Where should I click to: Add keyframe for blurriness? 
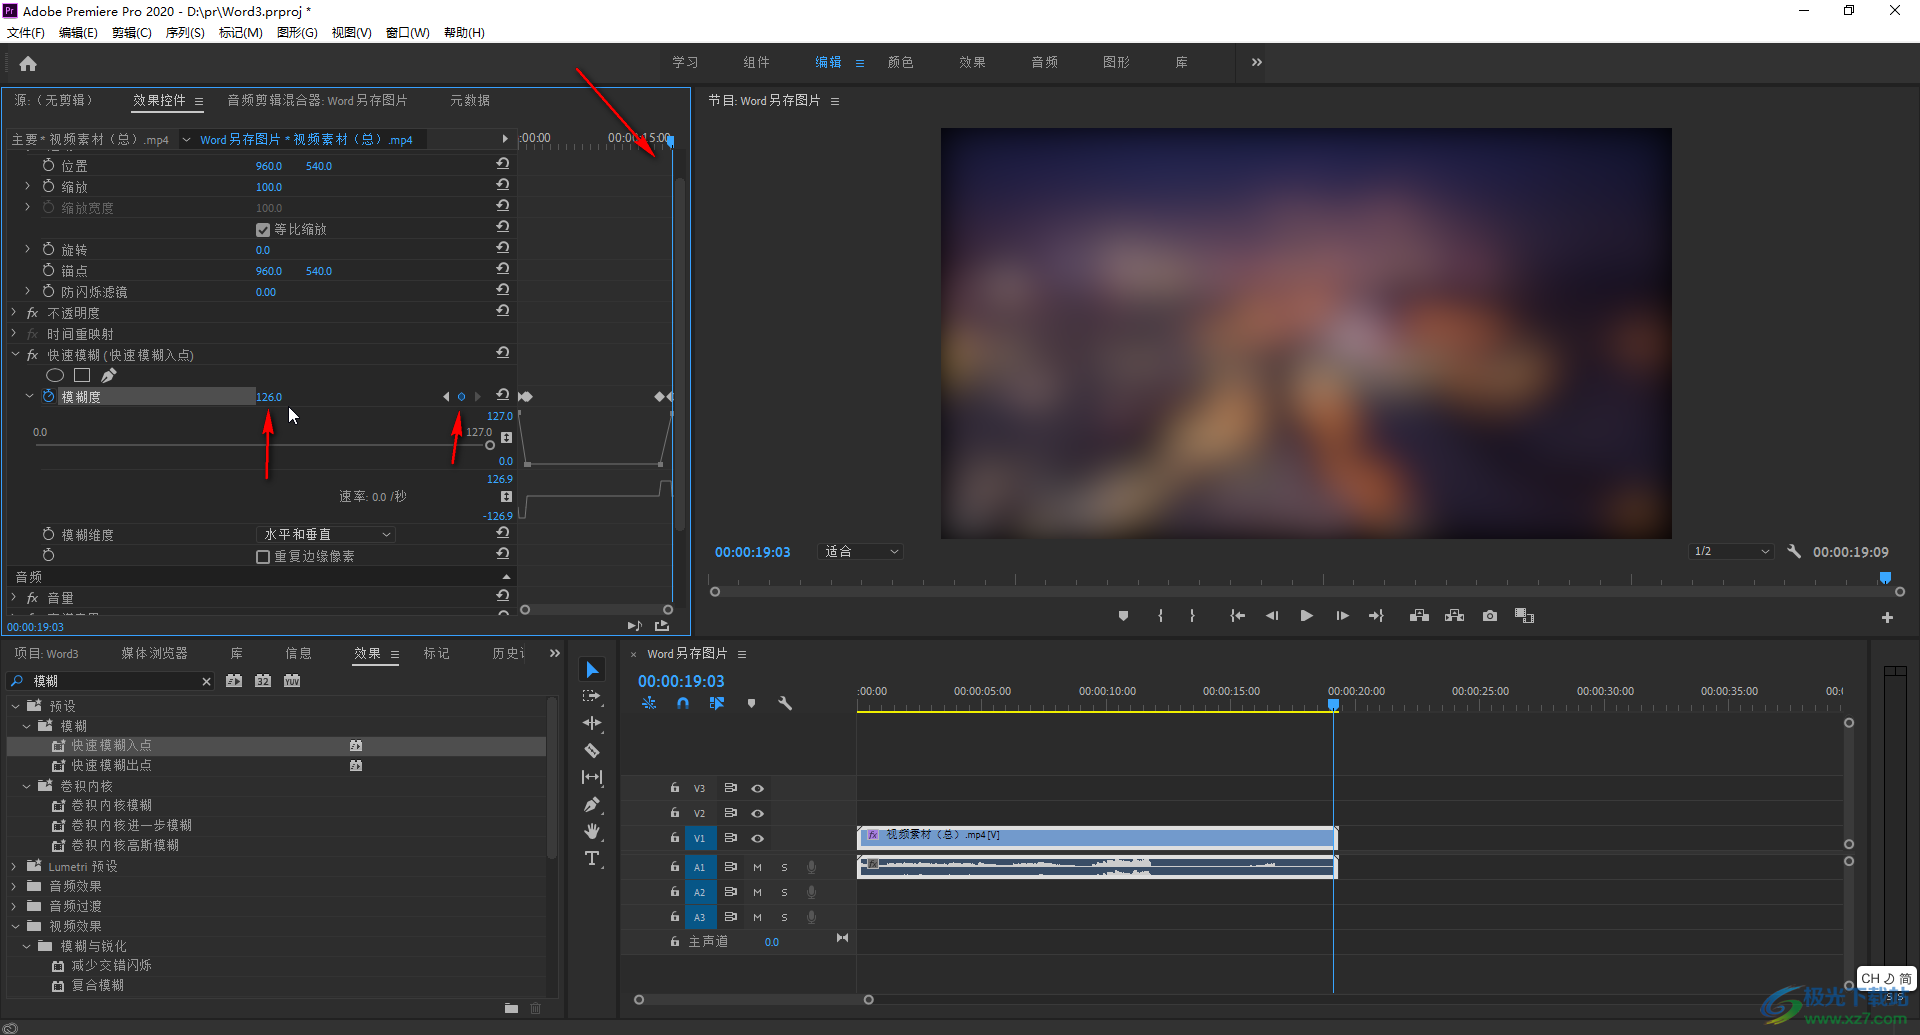pos(461,397)
